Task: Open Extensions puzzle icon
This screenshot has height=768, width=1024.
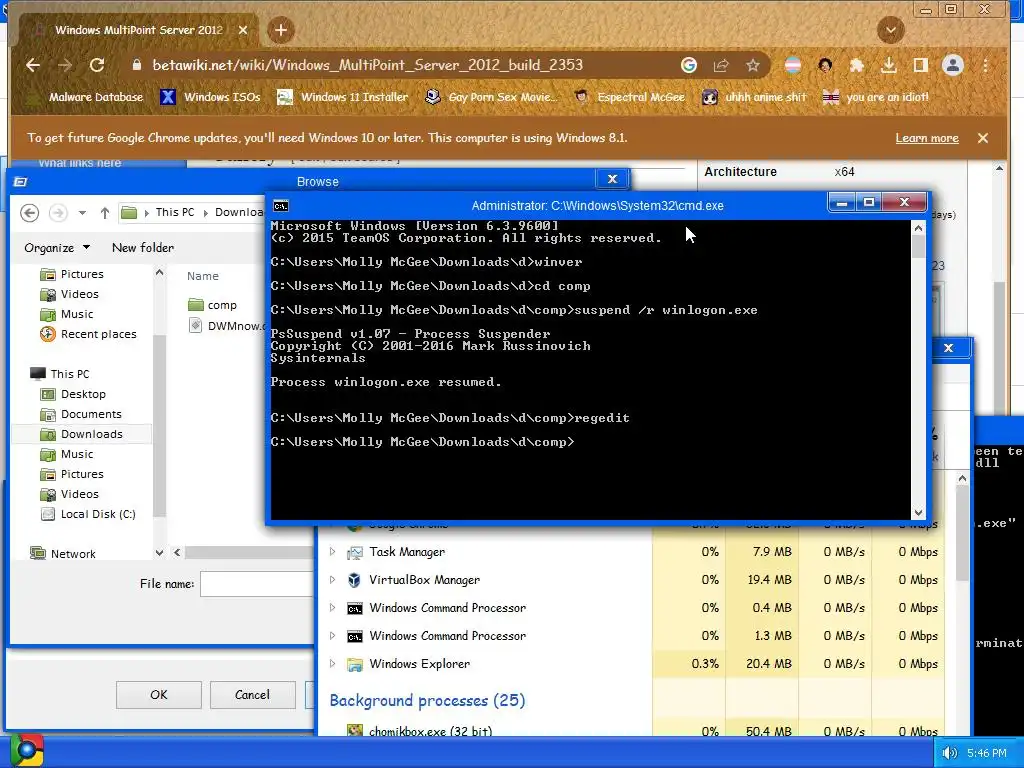Action: [856, 65]
